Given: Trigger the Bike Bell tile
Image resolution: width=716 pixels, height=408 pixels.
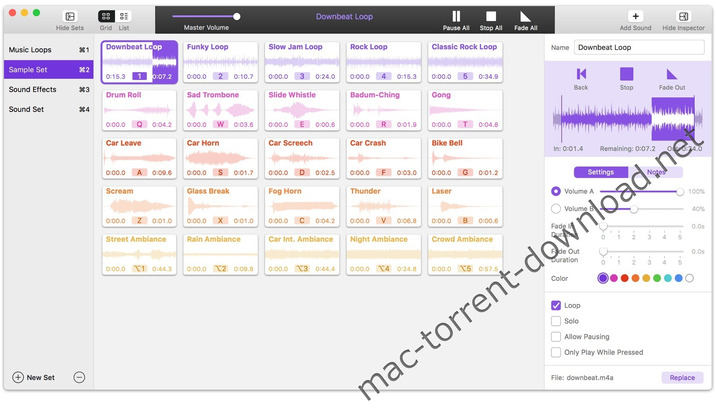Looking at the screenshot, I should (x=465, y=159).
